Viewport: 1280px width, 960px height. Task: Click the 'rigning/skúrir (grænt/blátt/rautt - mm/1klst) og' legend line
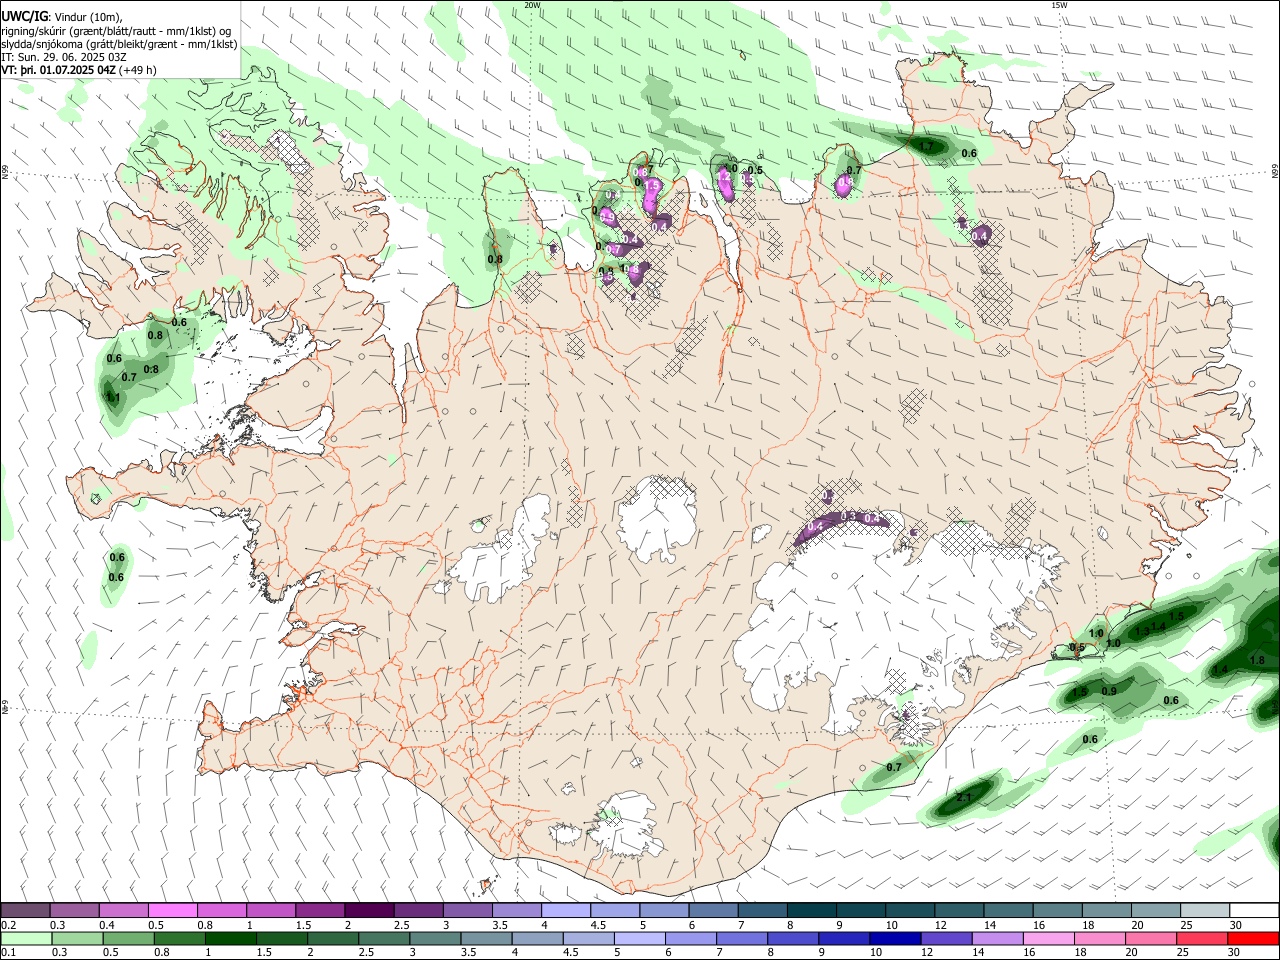(x=116, y=30)
